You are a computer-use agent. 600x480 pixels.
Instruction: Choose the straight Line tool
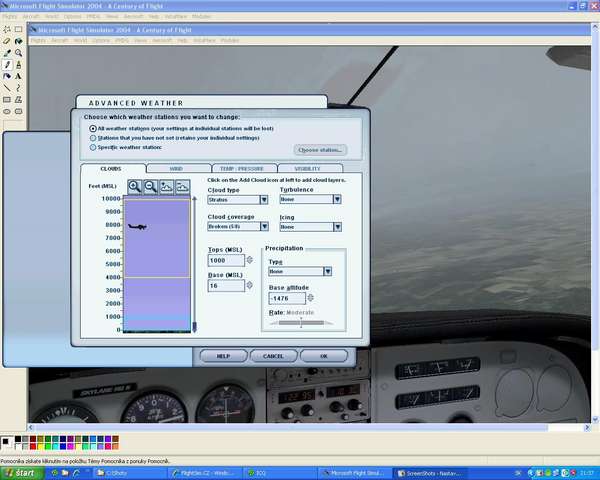7,88
